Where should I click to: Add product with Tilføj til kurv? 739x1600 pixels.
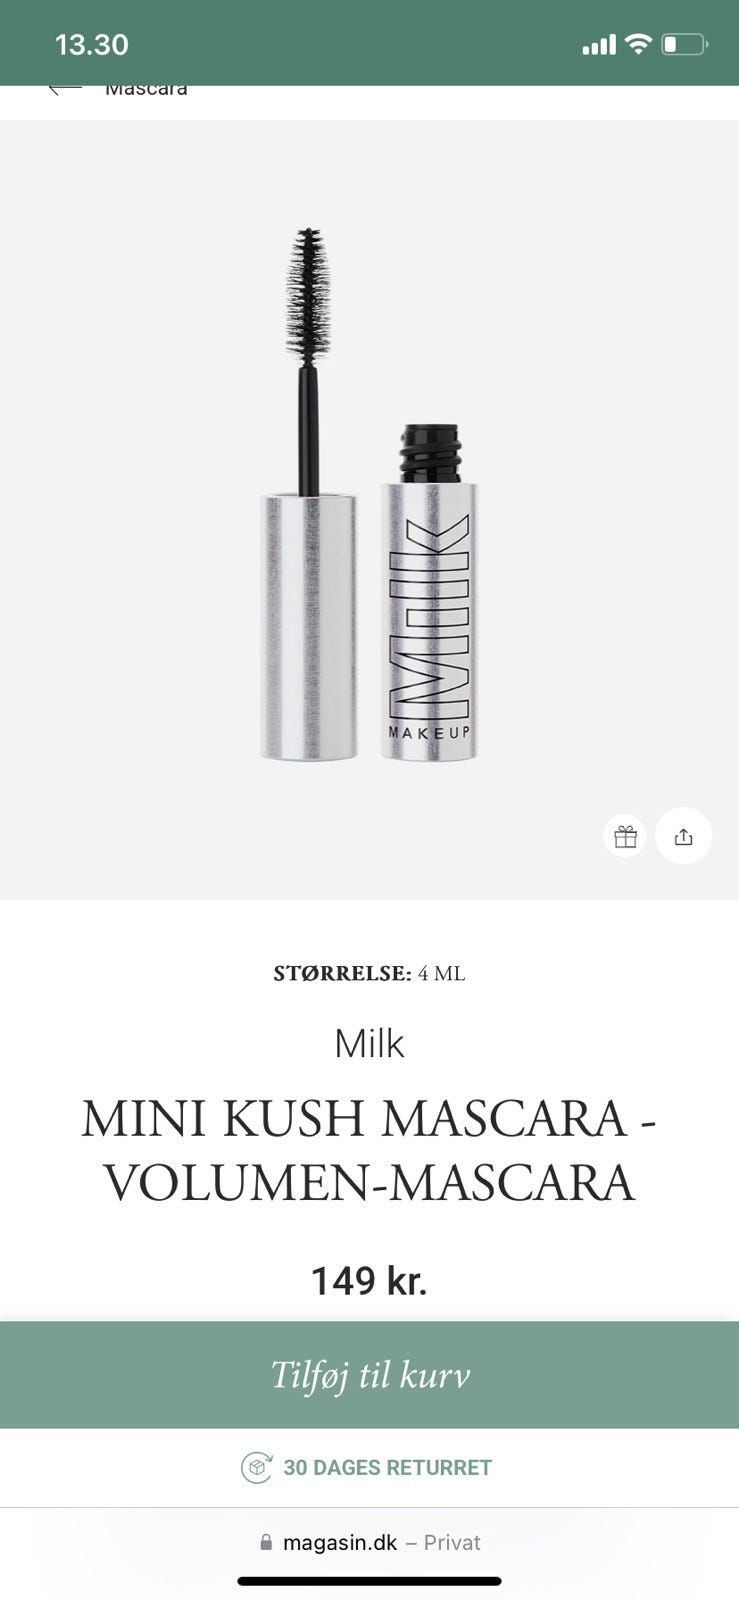coord(370,1375)
